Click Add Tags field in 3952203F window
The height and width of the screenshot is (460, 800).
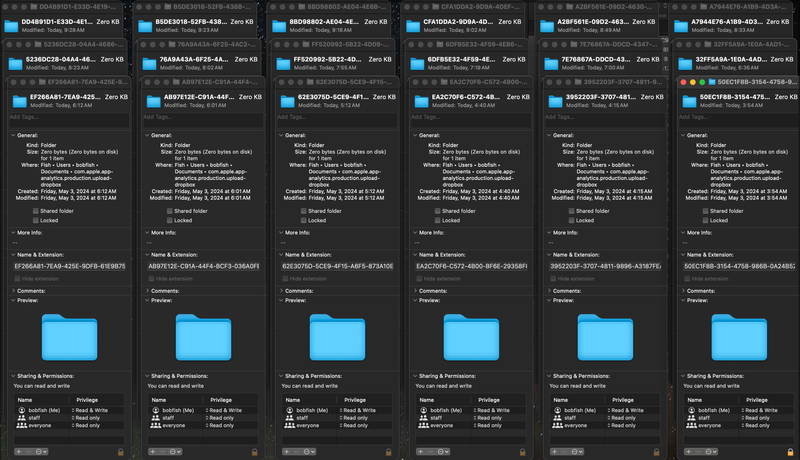[605, 120]
